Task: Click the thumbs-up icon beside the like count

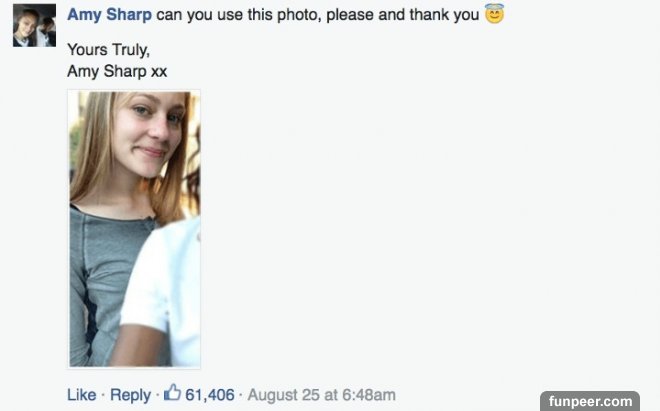Action: (172, 394)
